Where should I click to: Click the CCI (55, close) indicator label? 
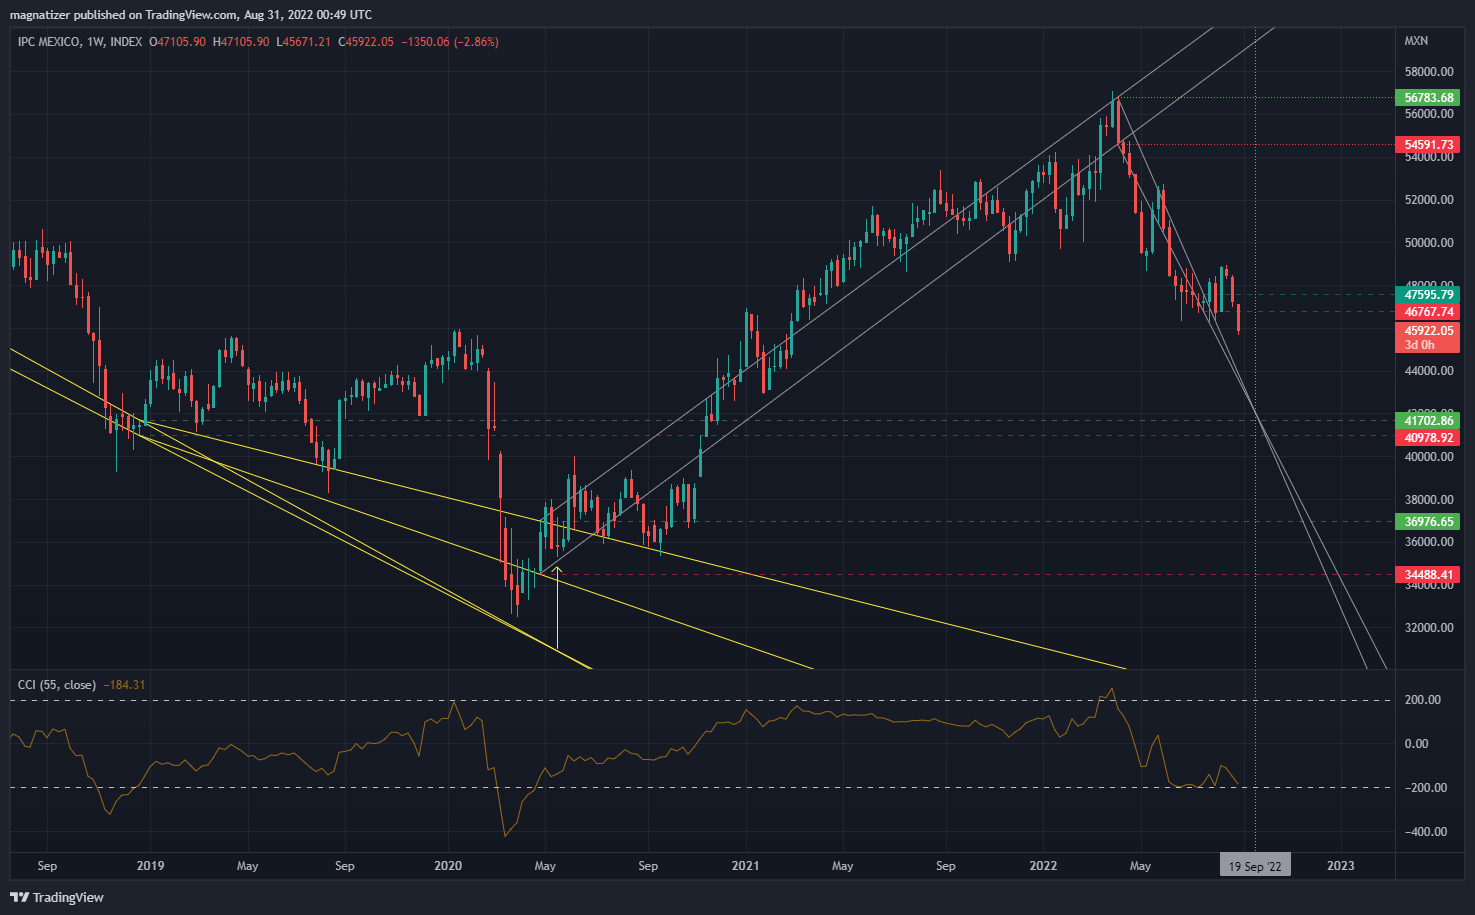[x=57, y=685]
